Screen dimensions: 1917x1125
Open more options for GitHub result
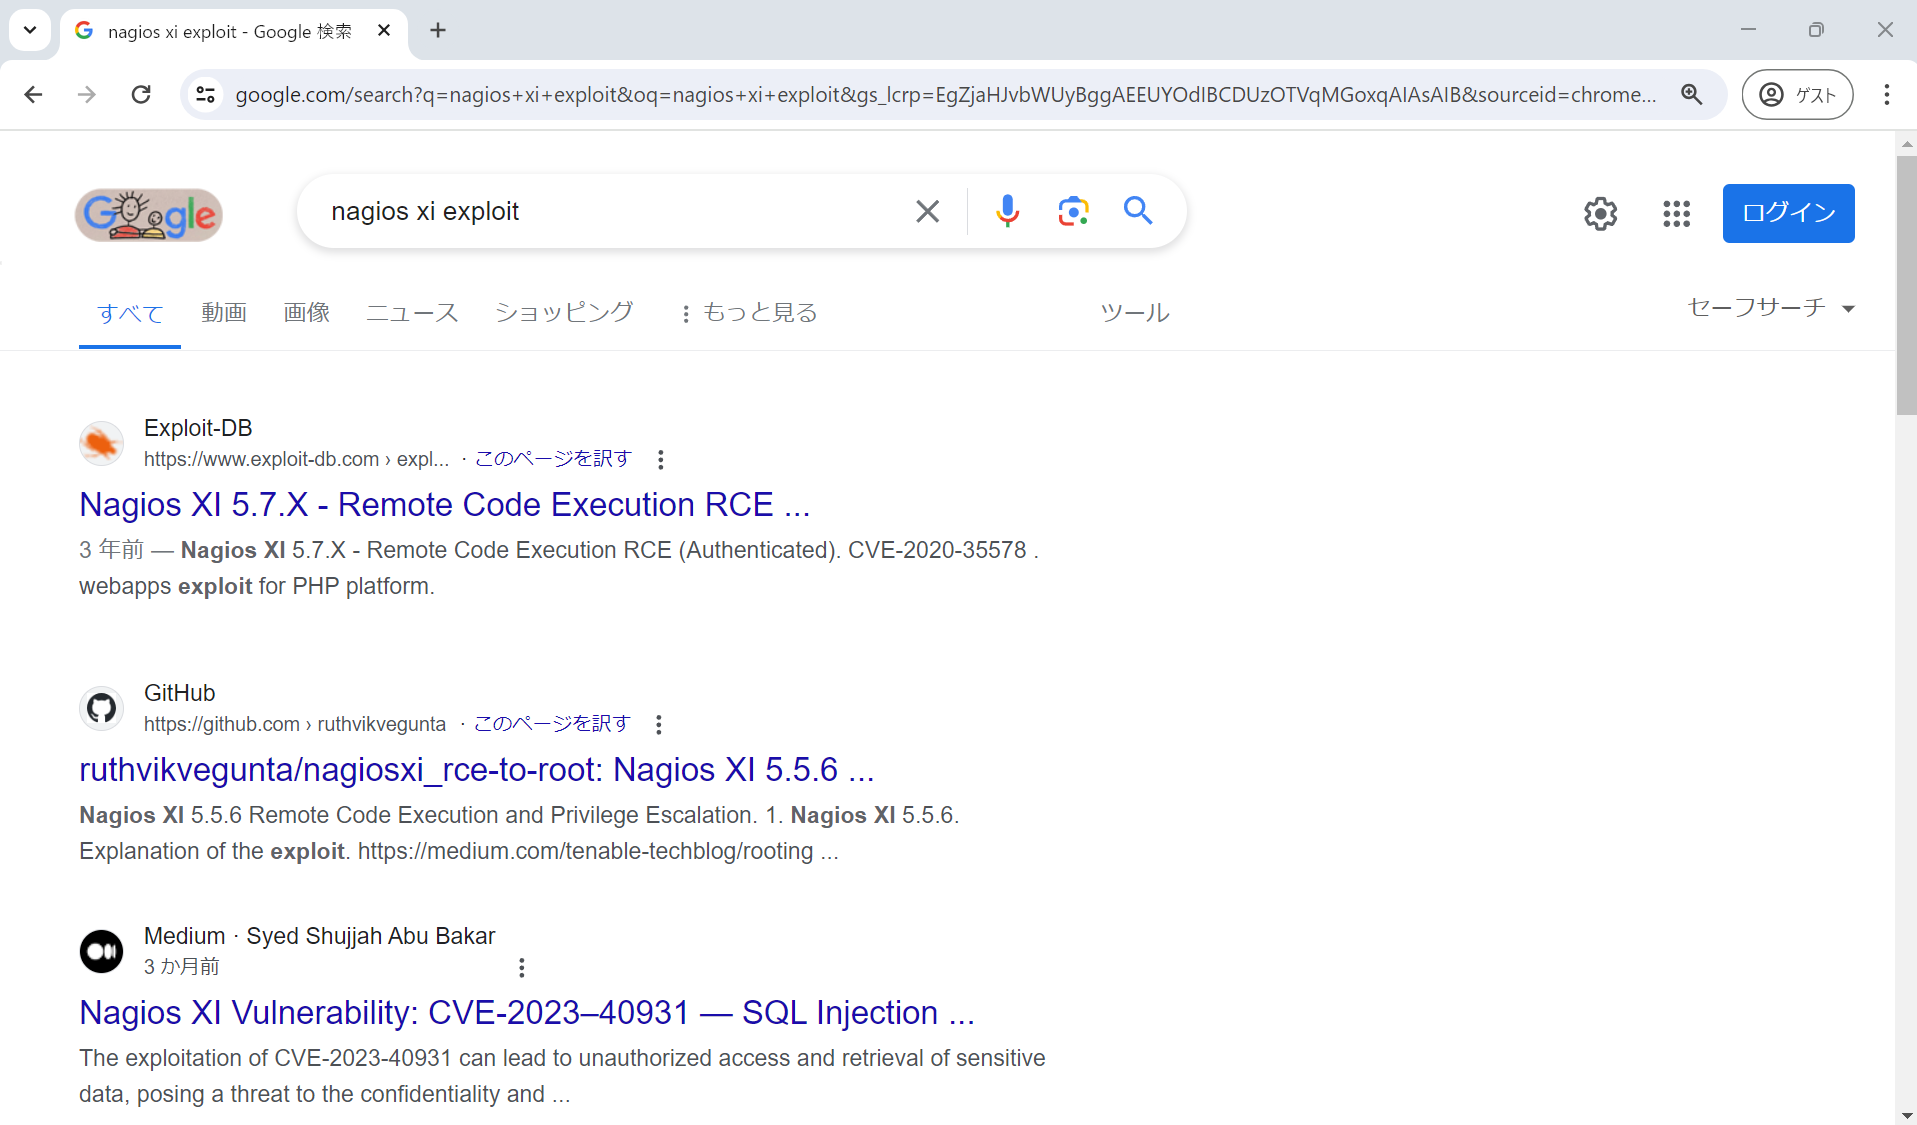pos(658,724)
